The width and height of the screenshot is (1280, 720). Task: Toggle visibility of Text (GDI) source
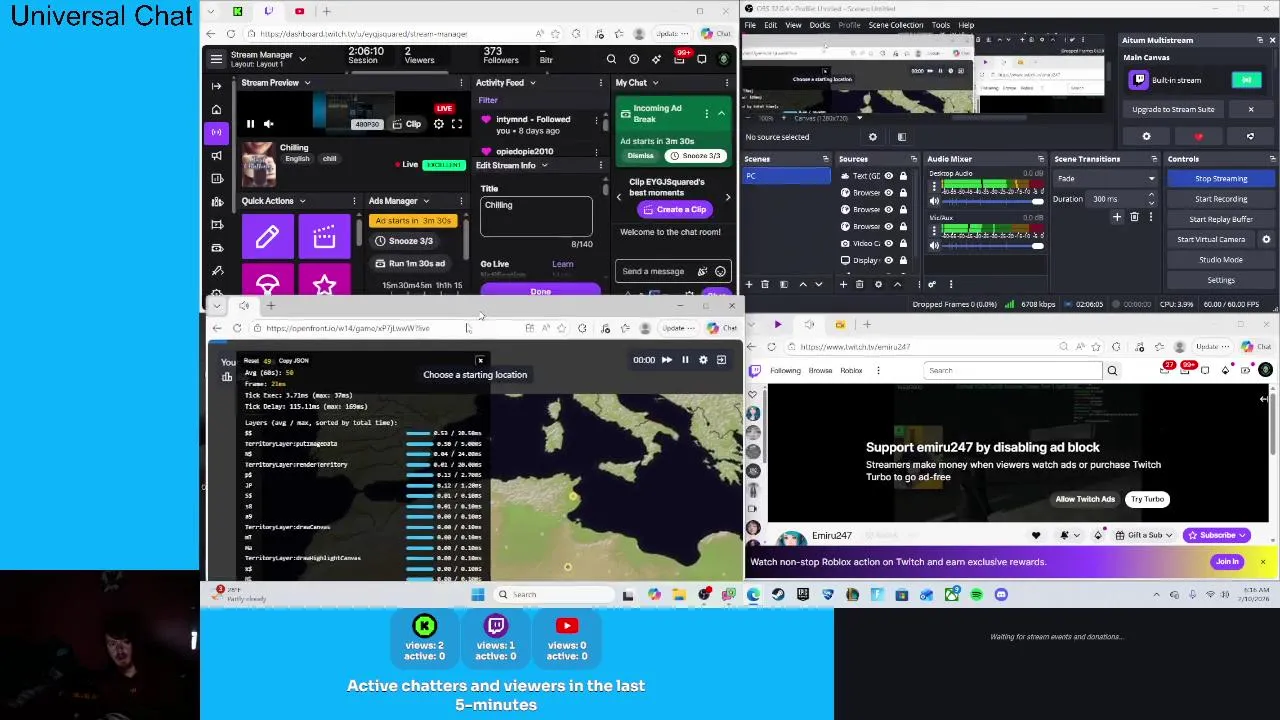(x=888, y=176)
